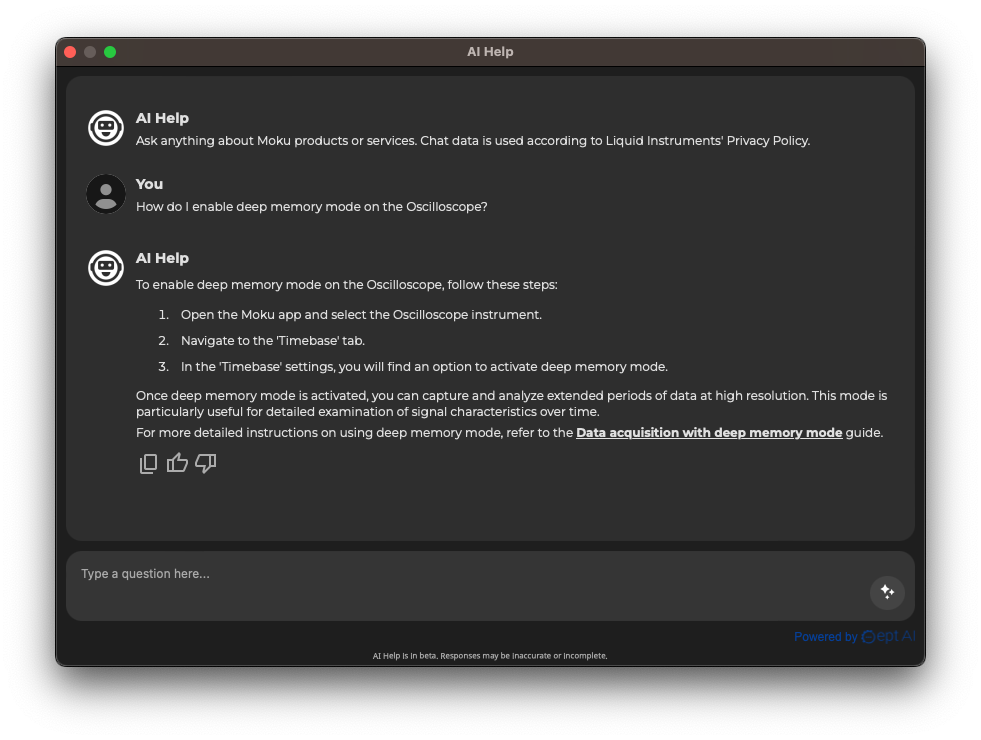Screen dimensions: 981x740
Task: Select the user profile avatar next to You
Action: pos(106,194)
